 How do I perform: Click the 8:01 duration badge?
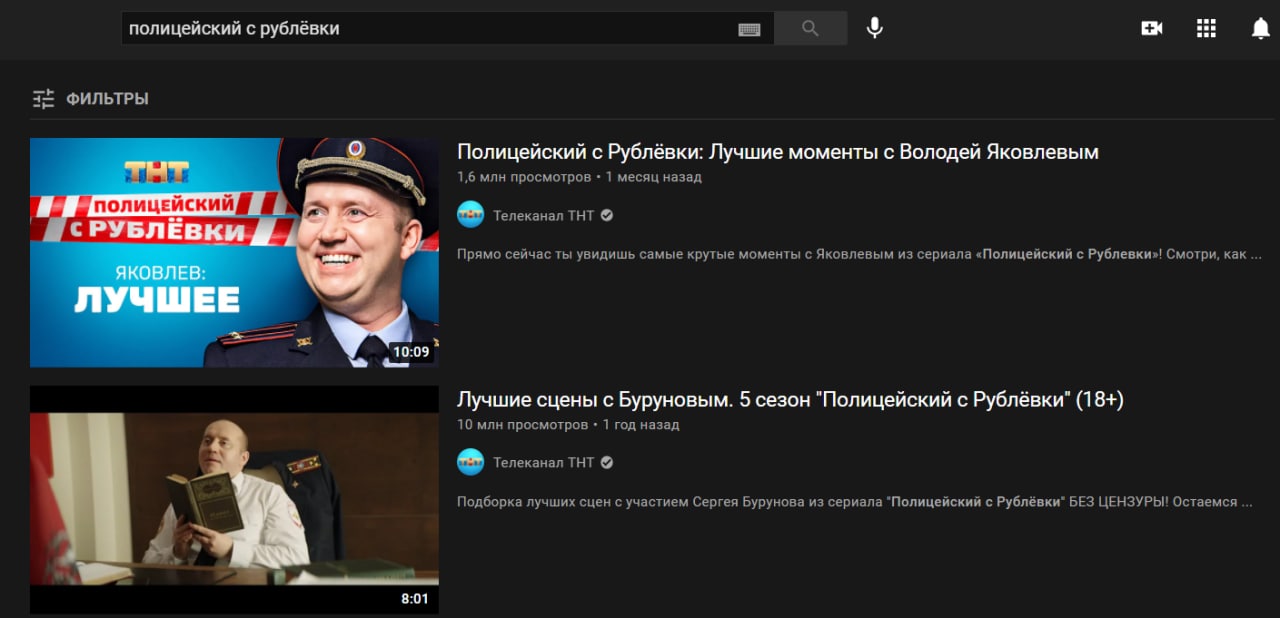pyautogui.click(x=414, y=599)
